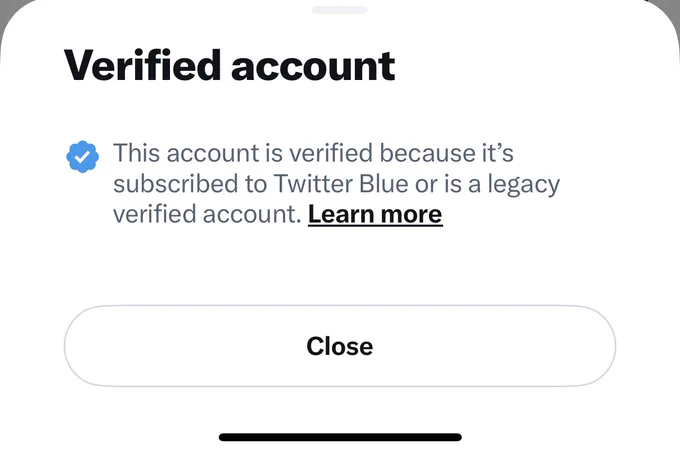
Task: Tap the iOS home indicator bar
Action: (340, 437)
